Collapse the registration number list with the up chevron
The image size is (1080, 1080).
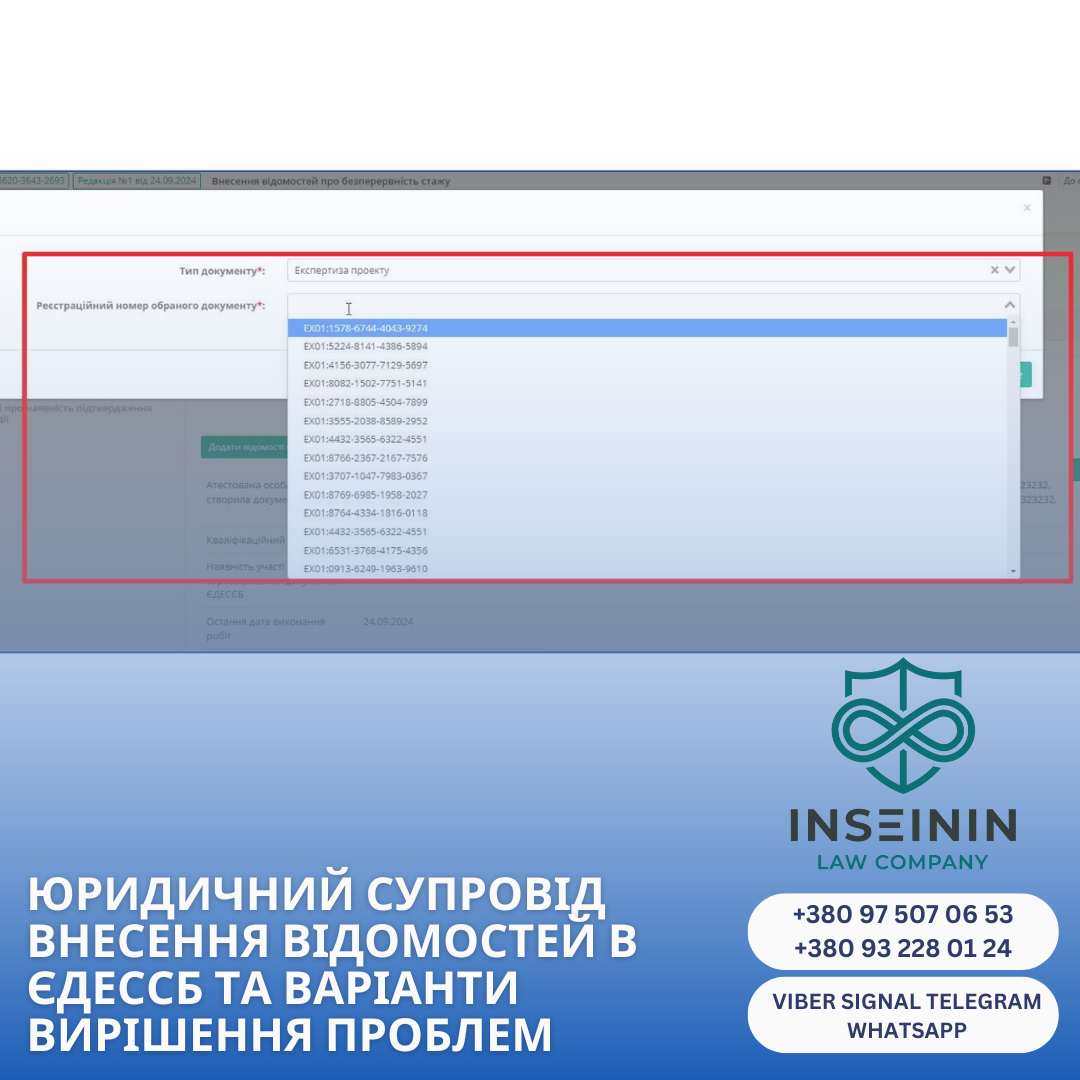pyautogui.click(x=1010, y=304)
